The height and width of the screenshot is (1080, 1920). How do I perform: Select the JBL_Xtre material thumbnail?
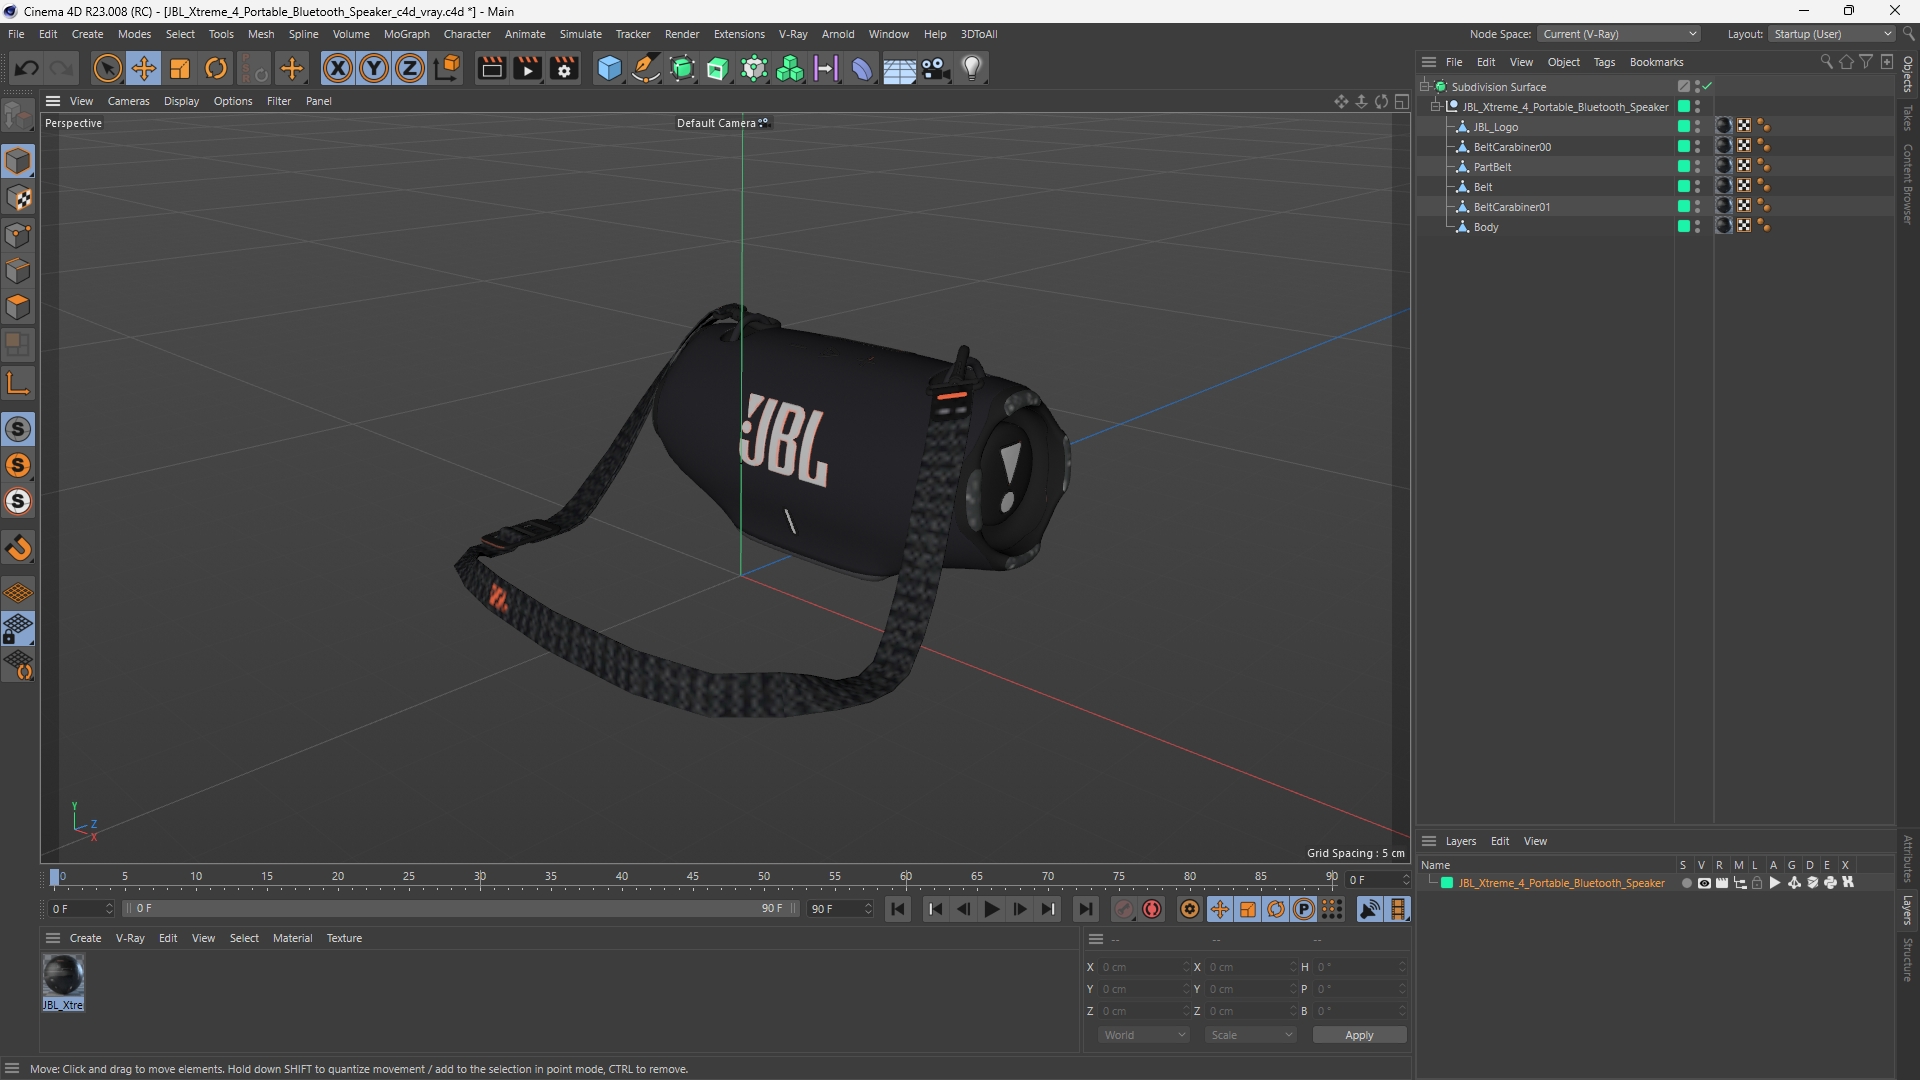[63, 977]
